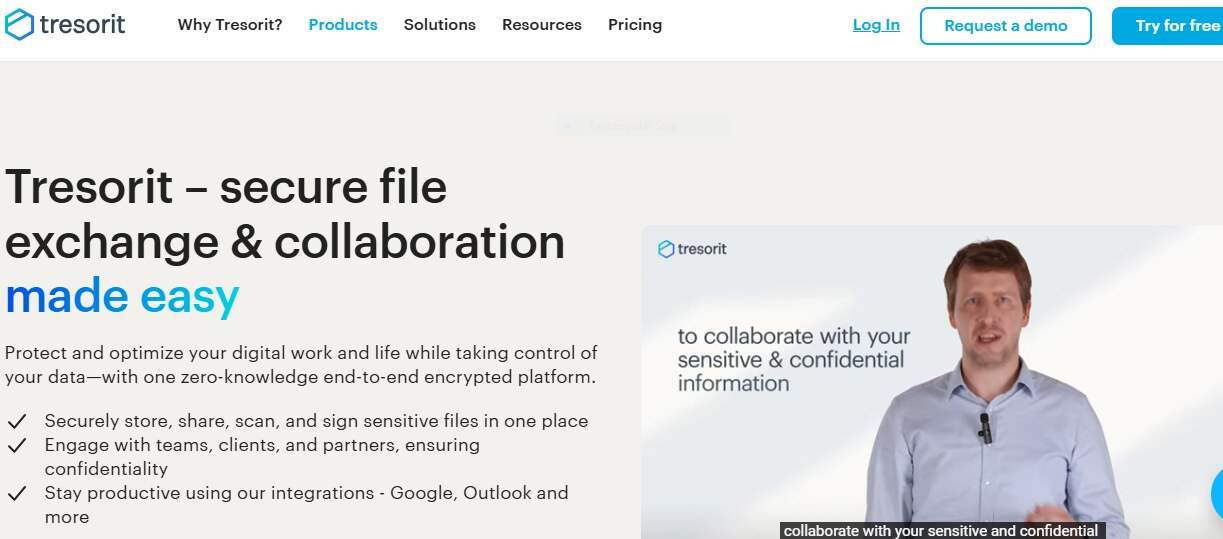Click the 'Engage with teams, clients, and partners' line
This screenshot has height=539, width=1223.
(262, 457)
